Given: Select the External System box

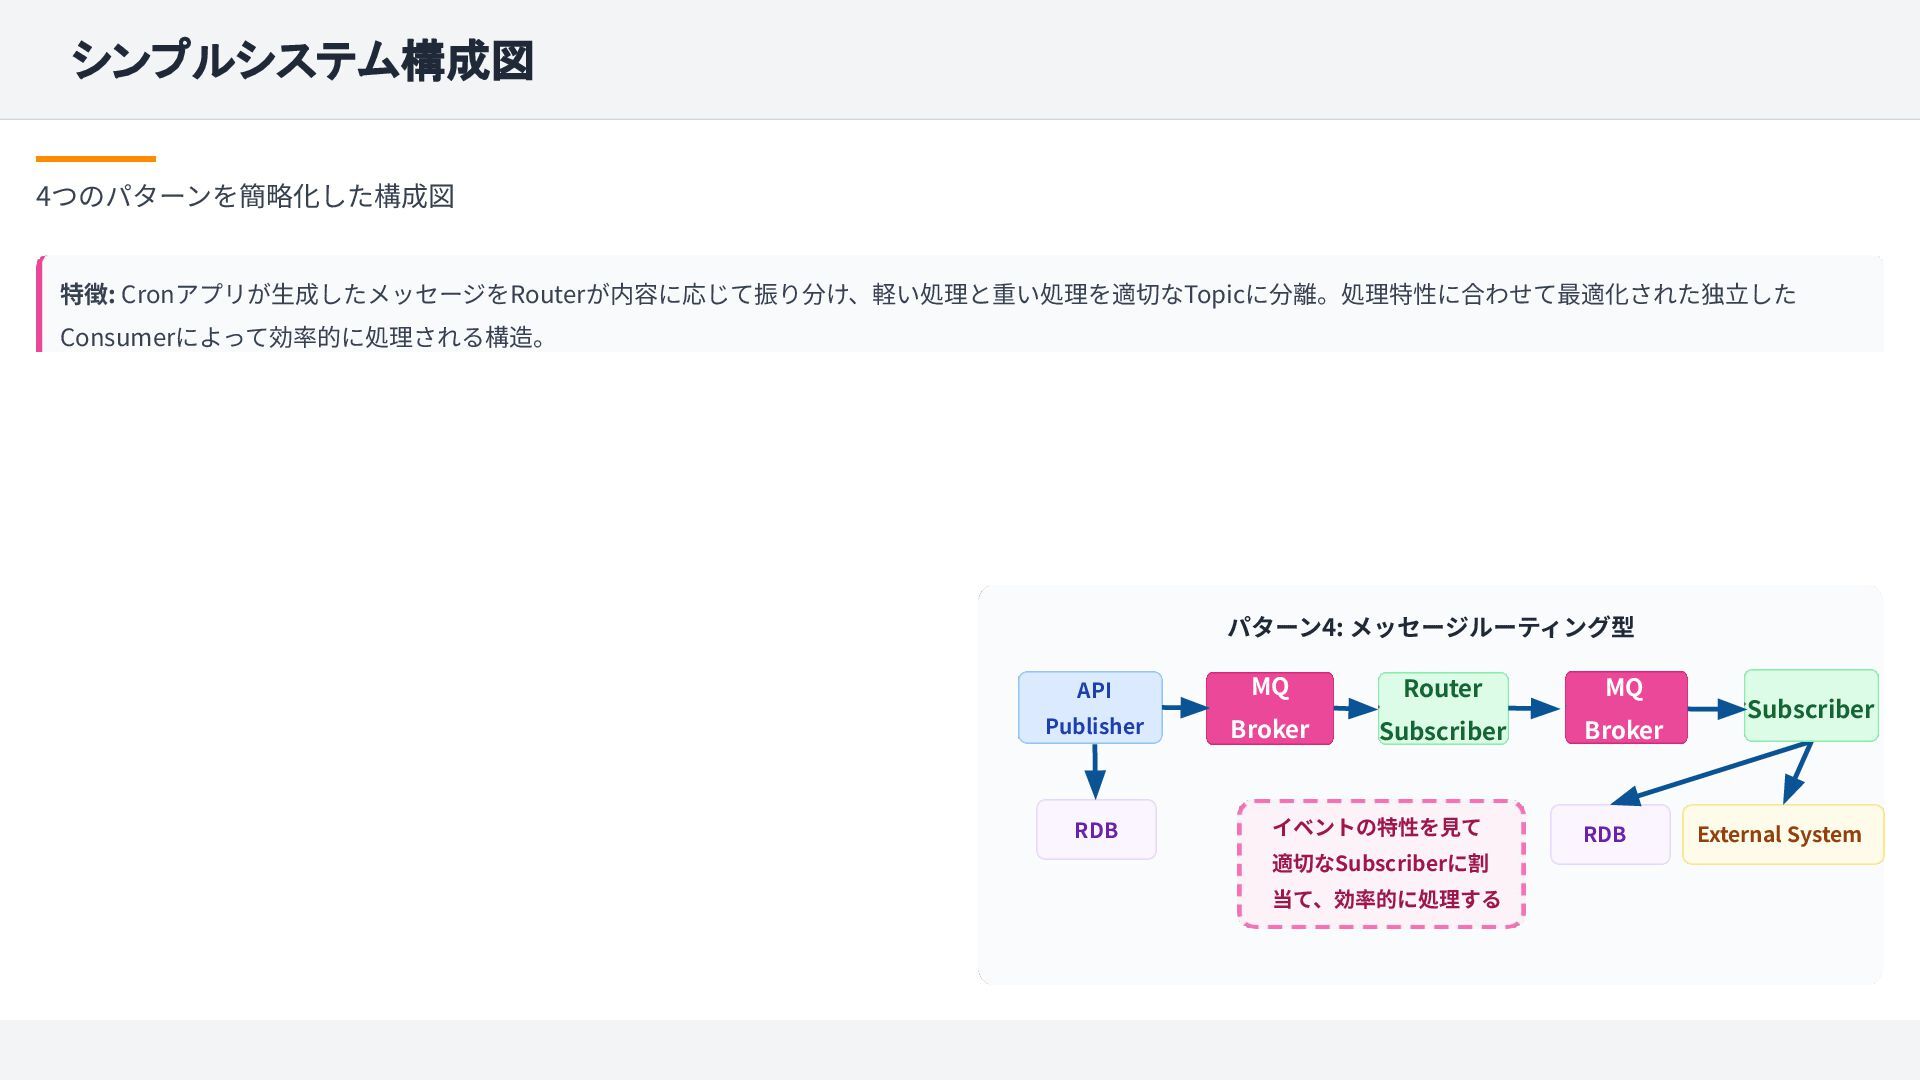Looking at the screenshot, I should (1782, 834).
